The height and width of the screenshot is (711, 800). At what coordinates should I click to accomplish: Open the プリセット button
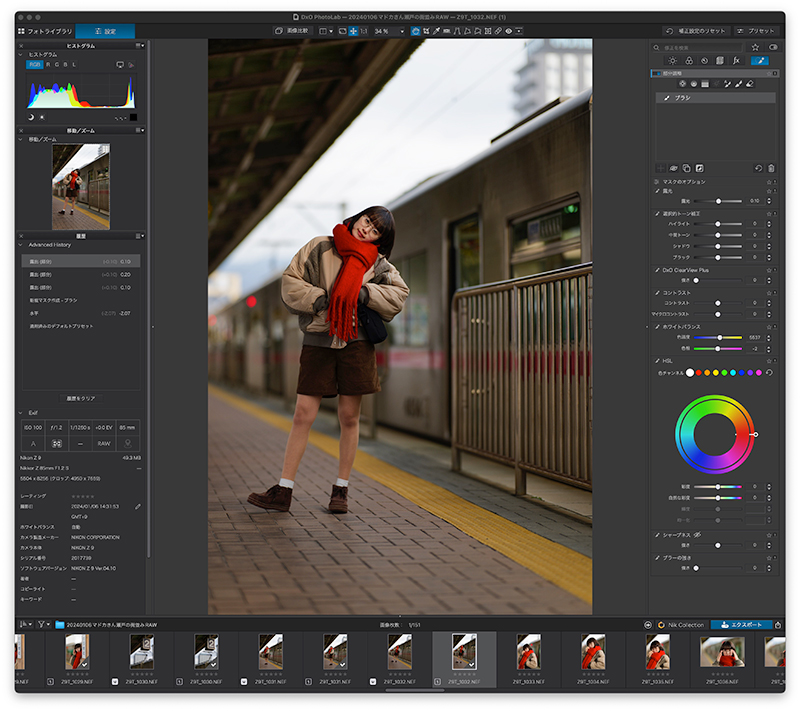(756, 31)
